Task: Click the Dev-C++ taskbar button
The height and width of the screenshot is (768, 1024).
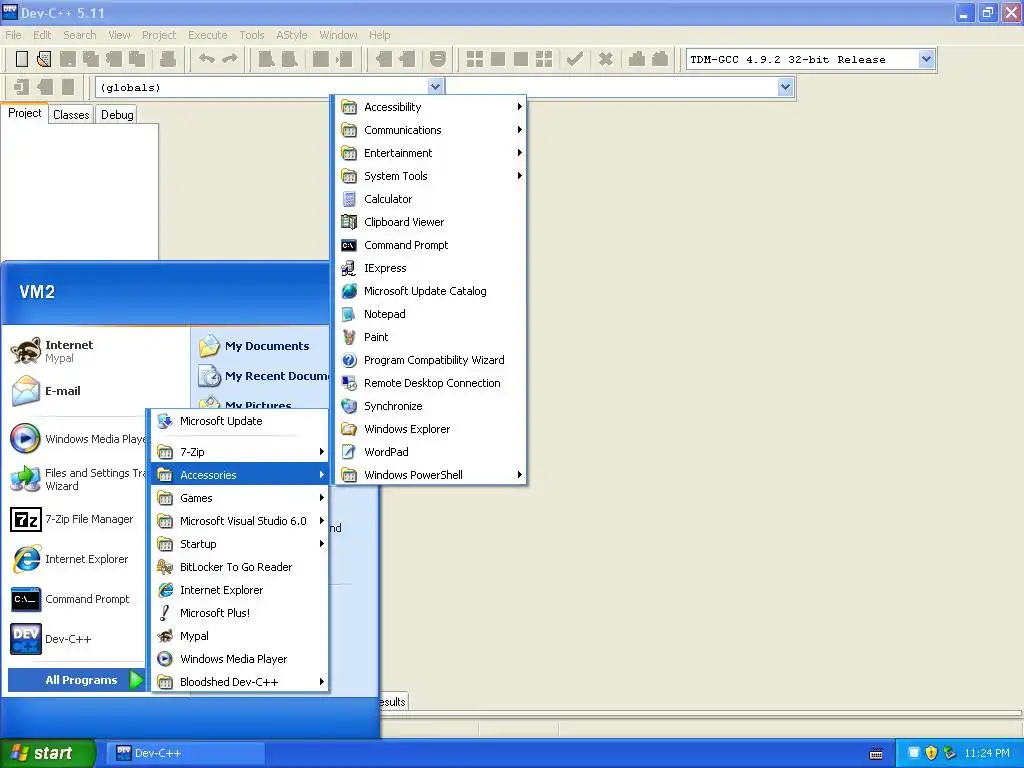Action: (187, 753)
